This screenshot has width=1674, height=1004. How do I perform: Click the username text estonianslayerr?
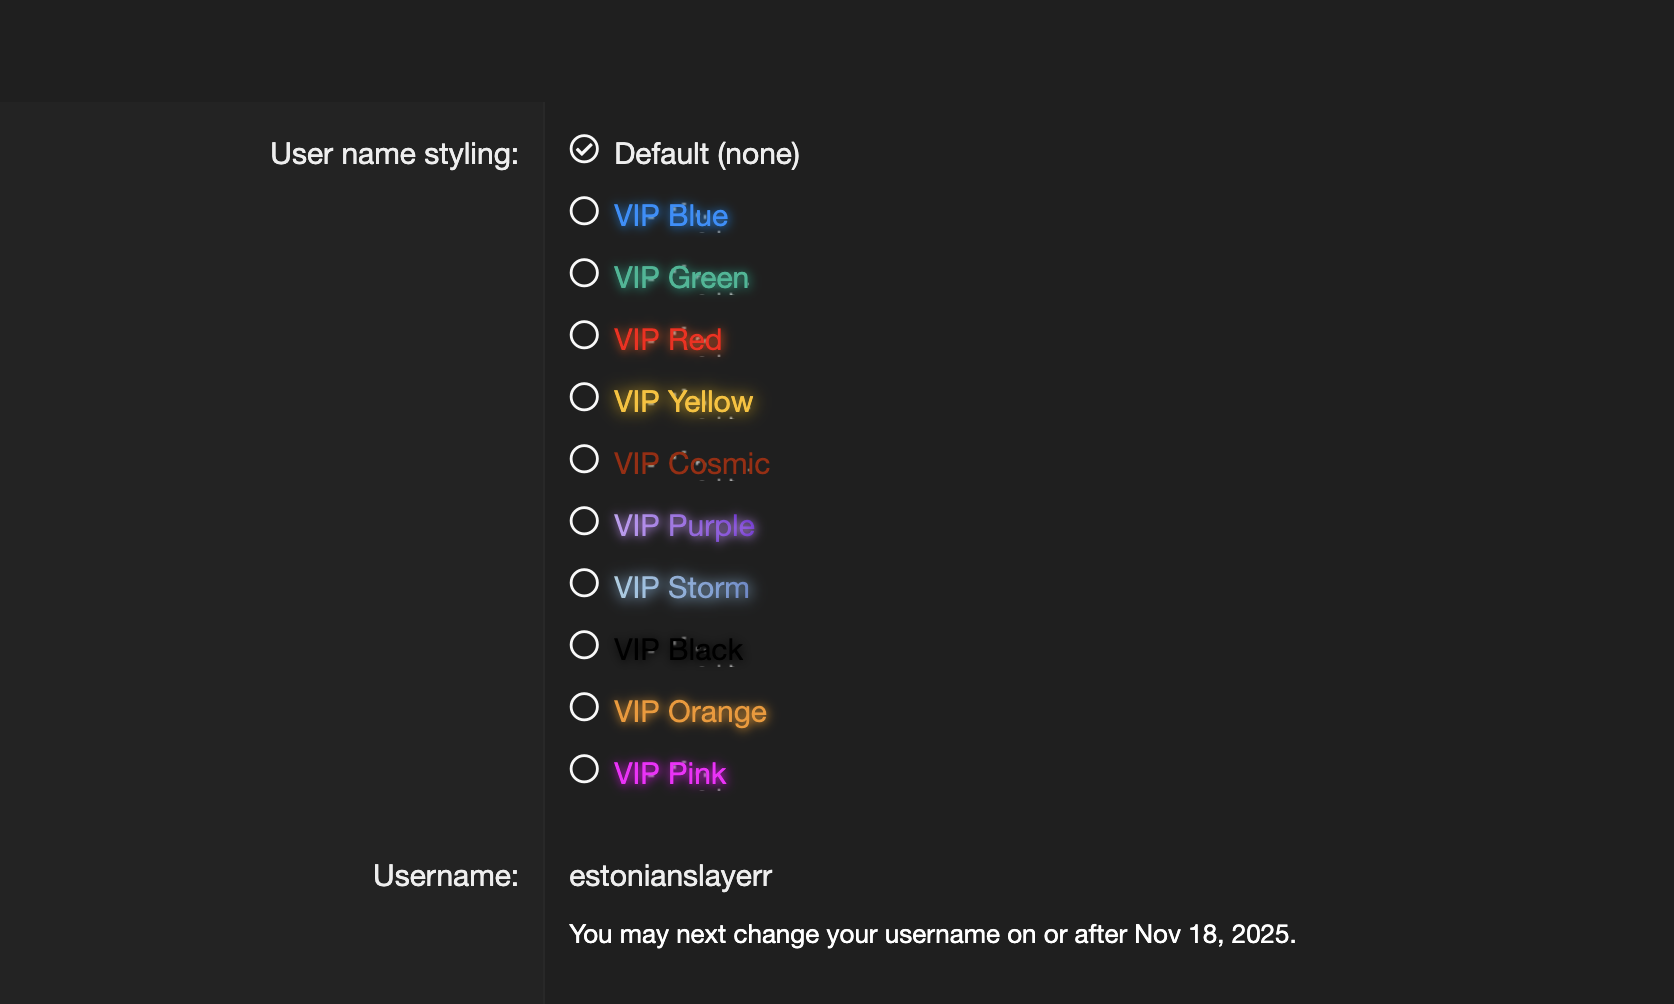coord(670,876)
